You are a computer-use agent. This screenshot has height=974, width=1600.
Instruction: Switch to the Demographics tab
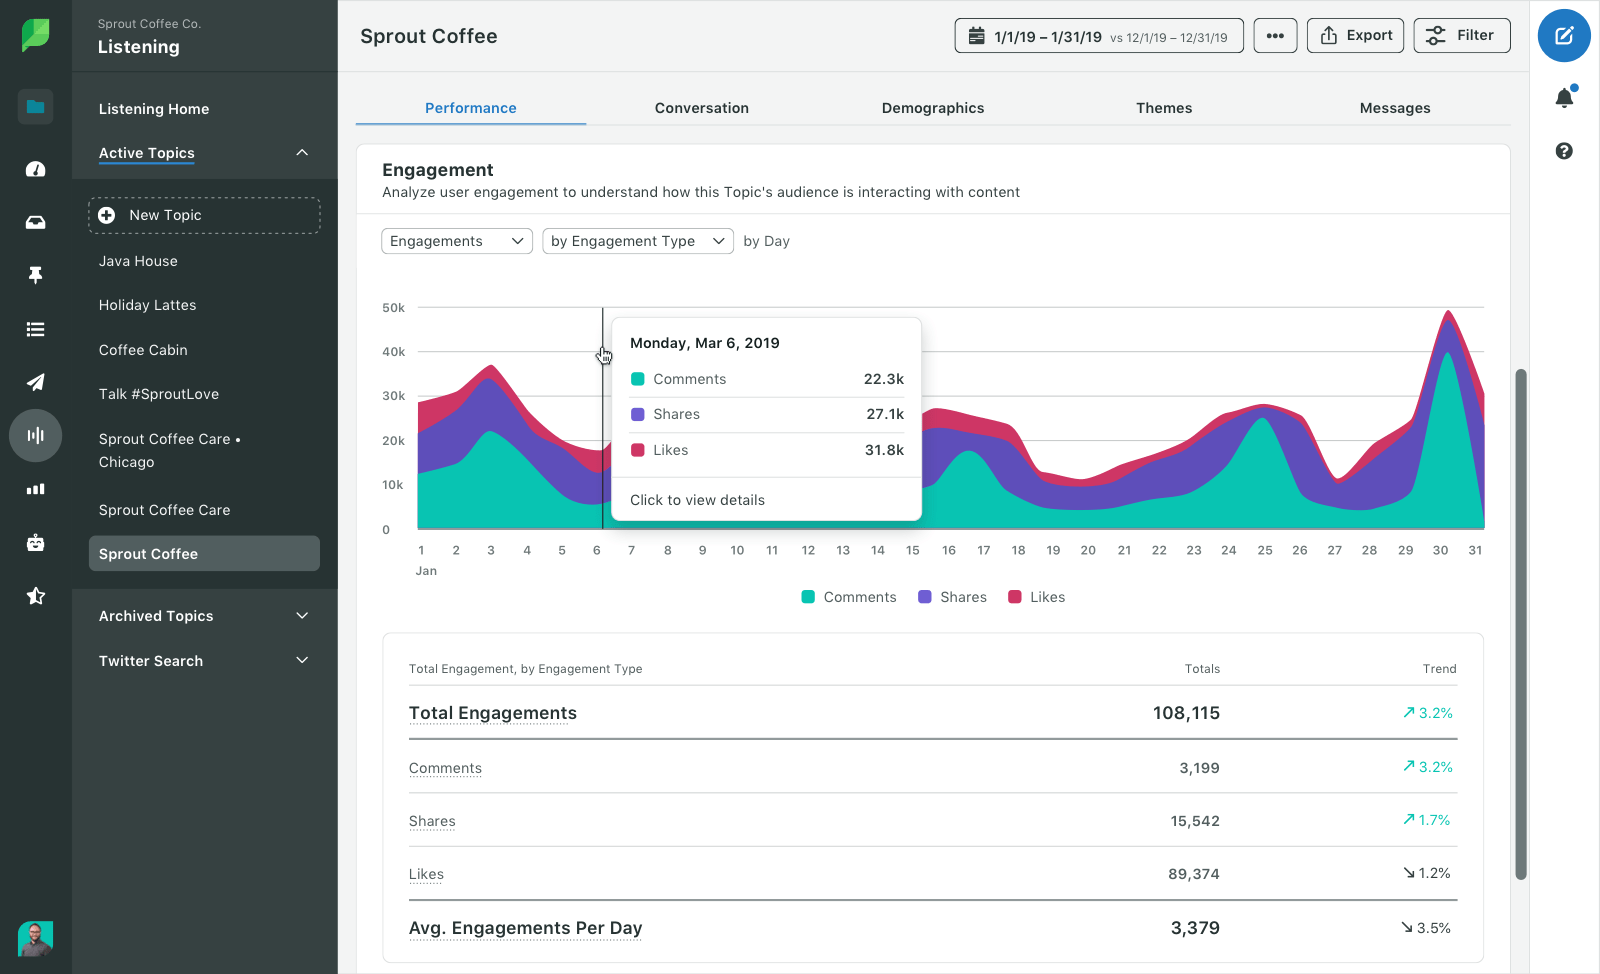click(x=932, y=108)
